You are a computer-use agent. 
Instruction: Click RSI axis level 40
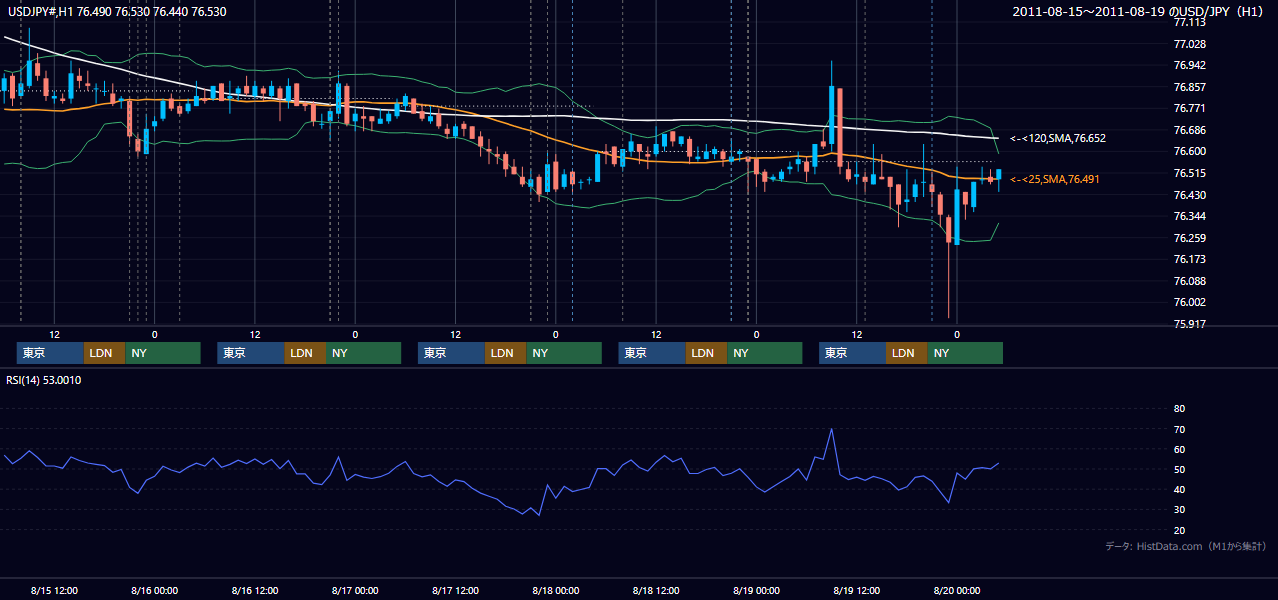(1179, 489)
